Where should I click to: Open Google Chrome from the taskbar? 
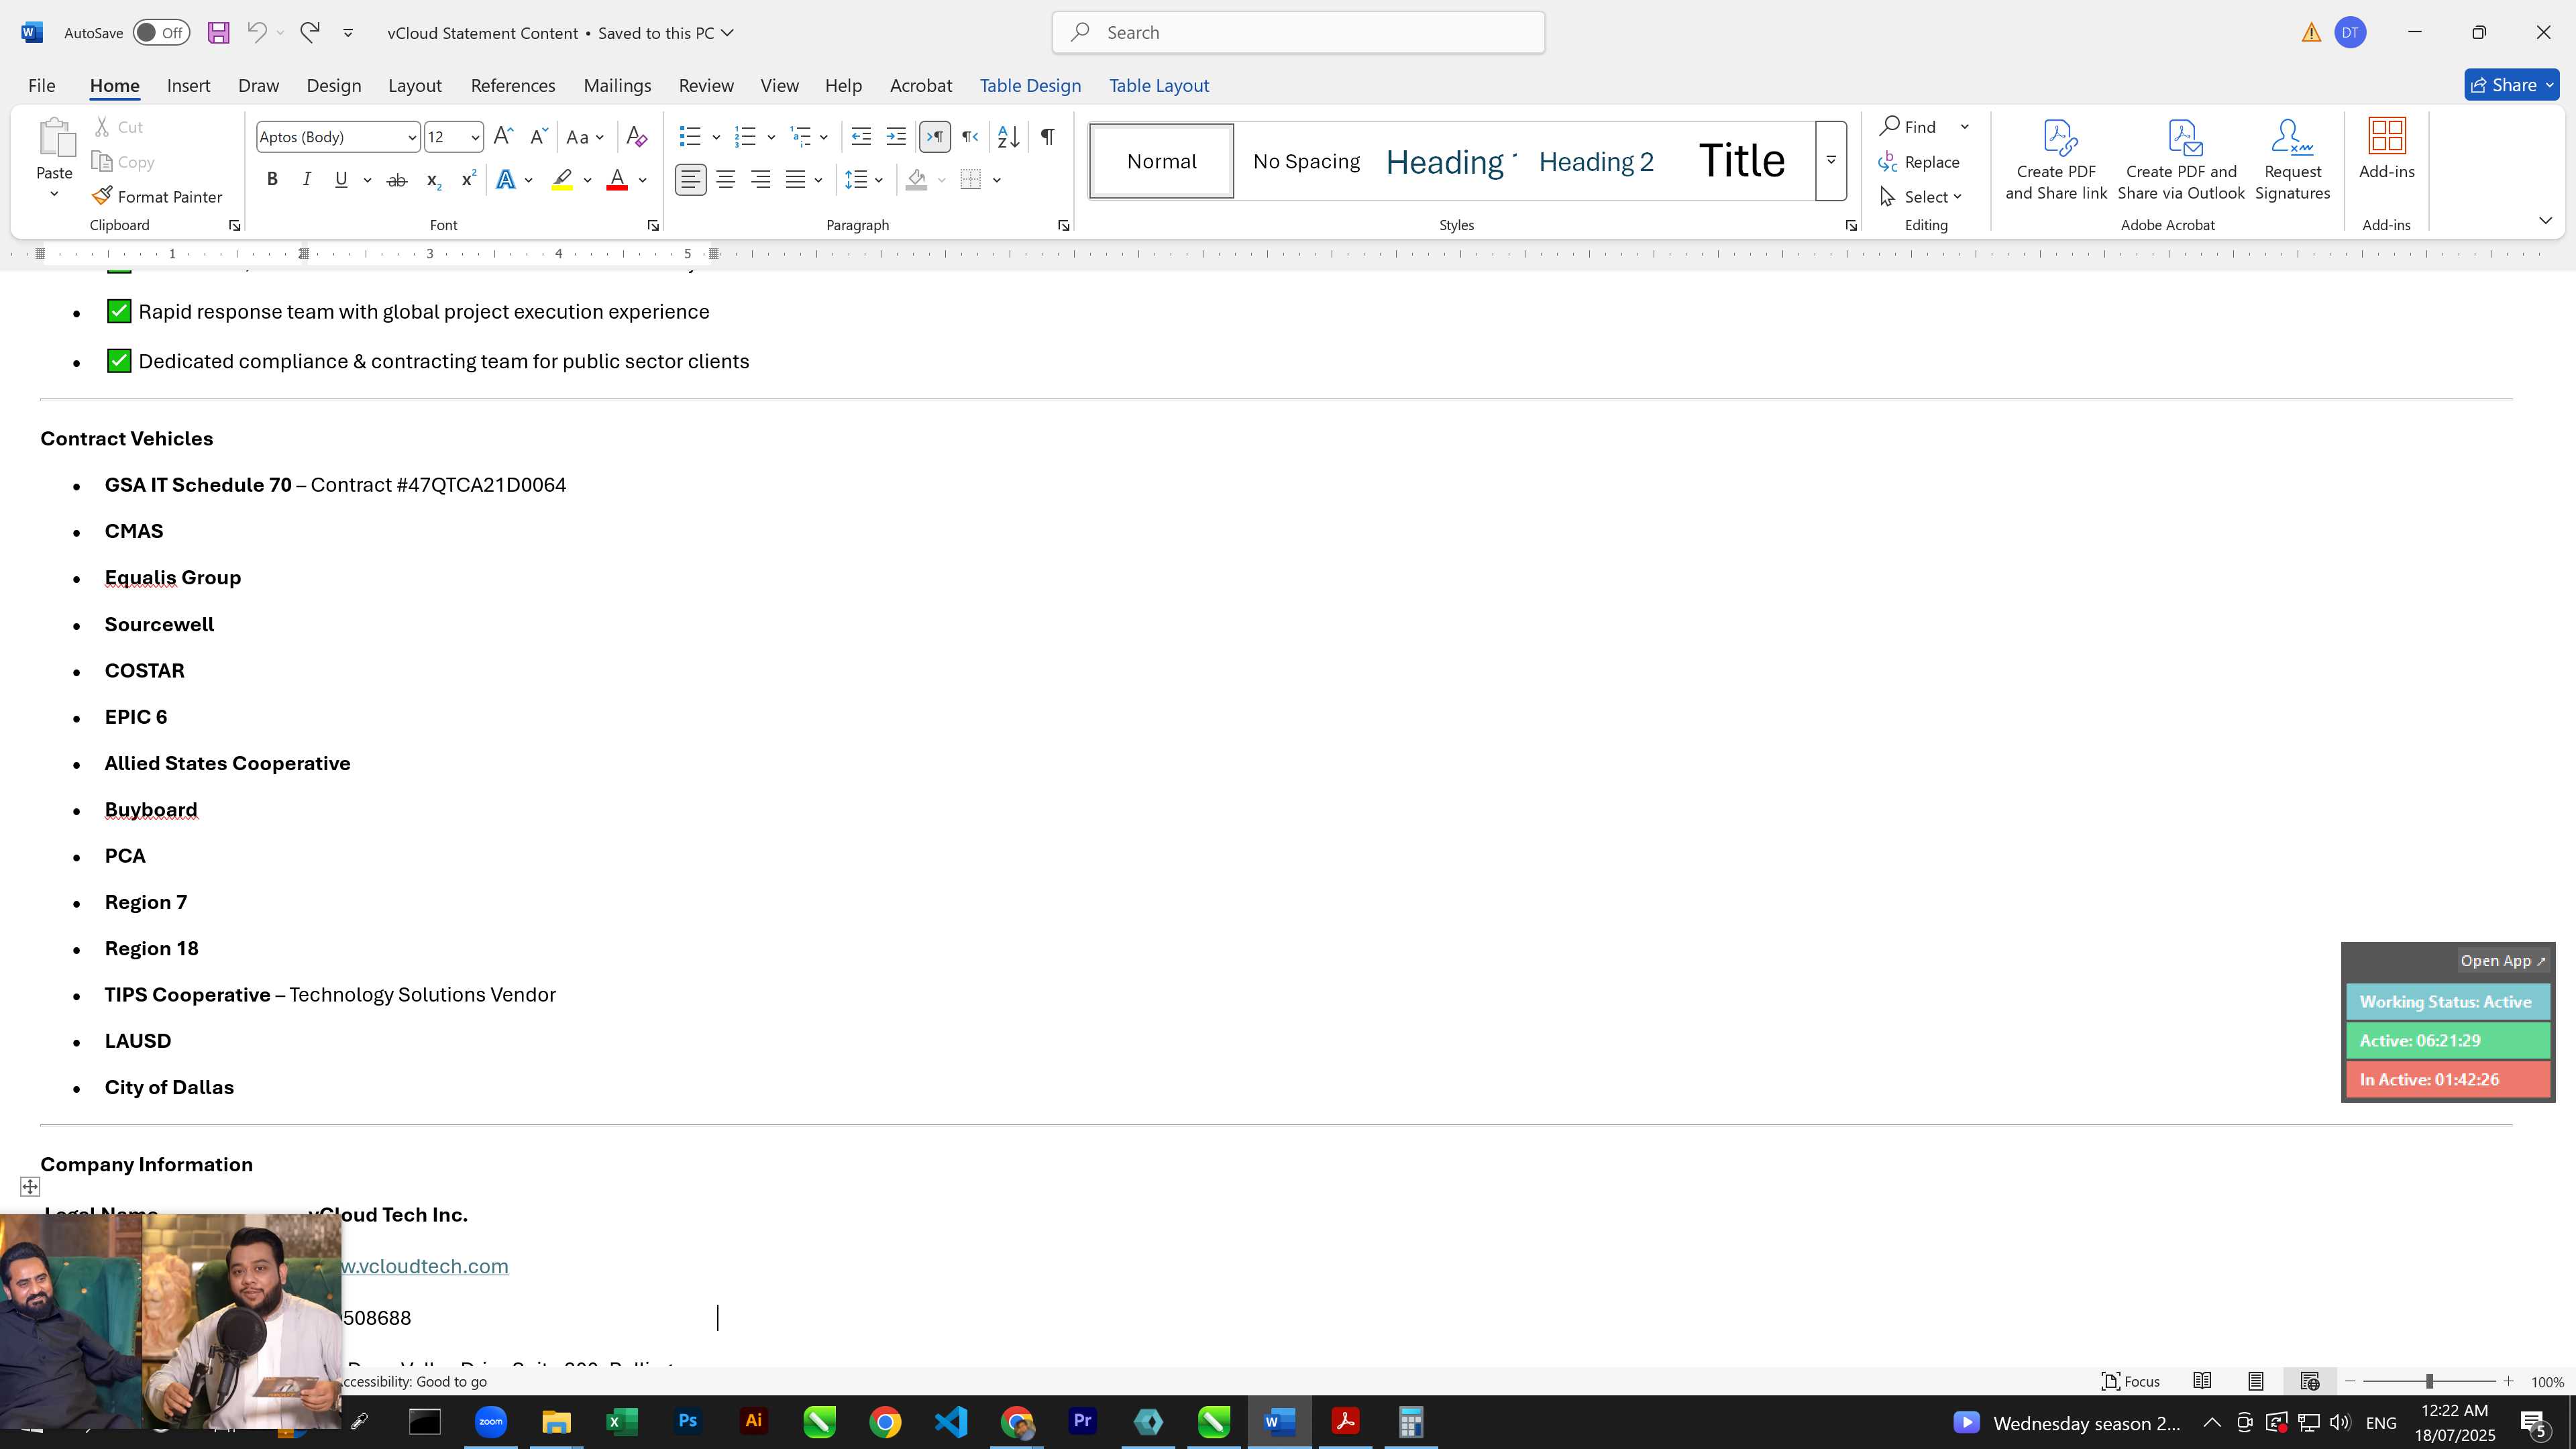(x=885, y=1422)
